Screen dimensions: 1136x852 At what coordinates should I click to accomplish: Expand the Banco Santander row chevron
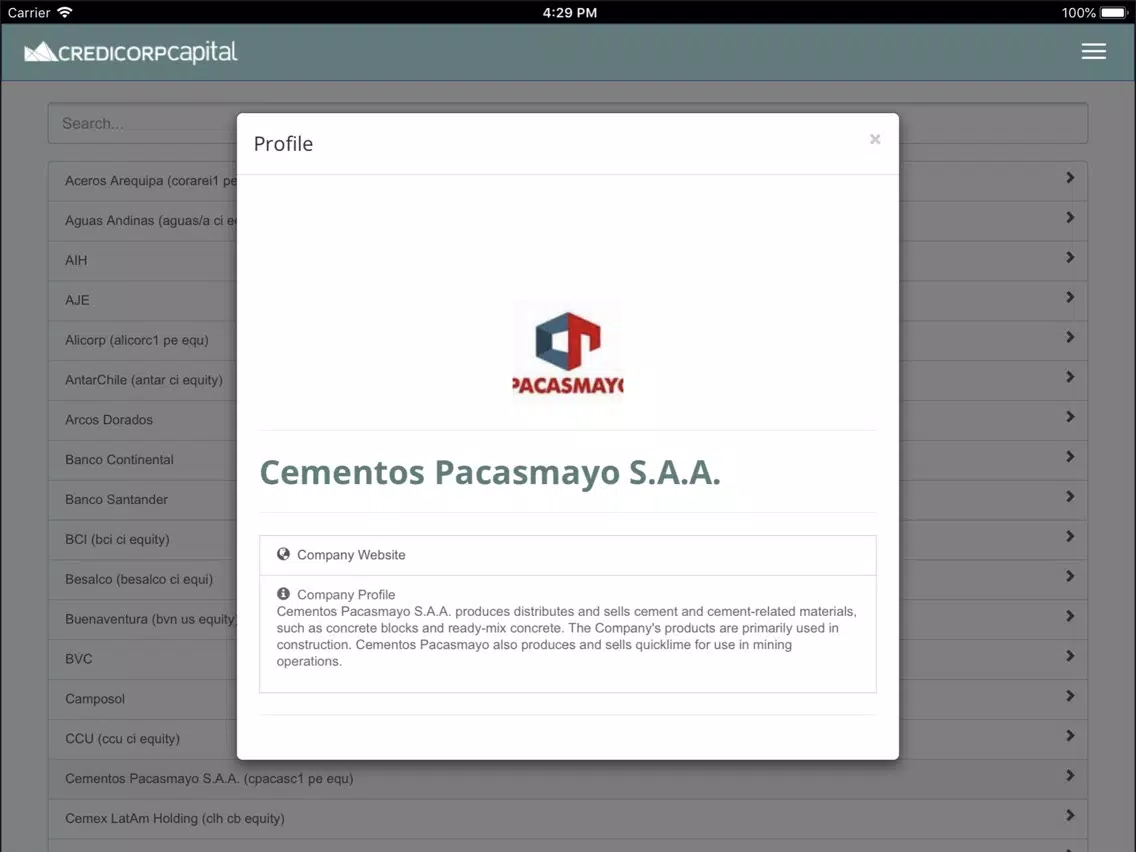coord(1069,496)
